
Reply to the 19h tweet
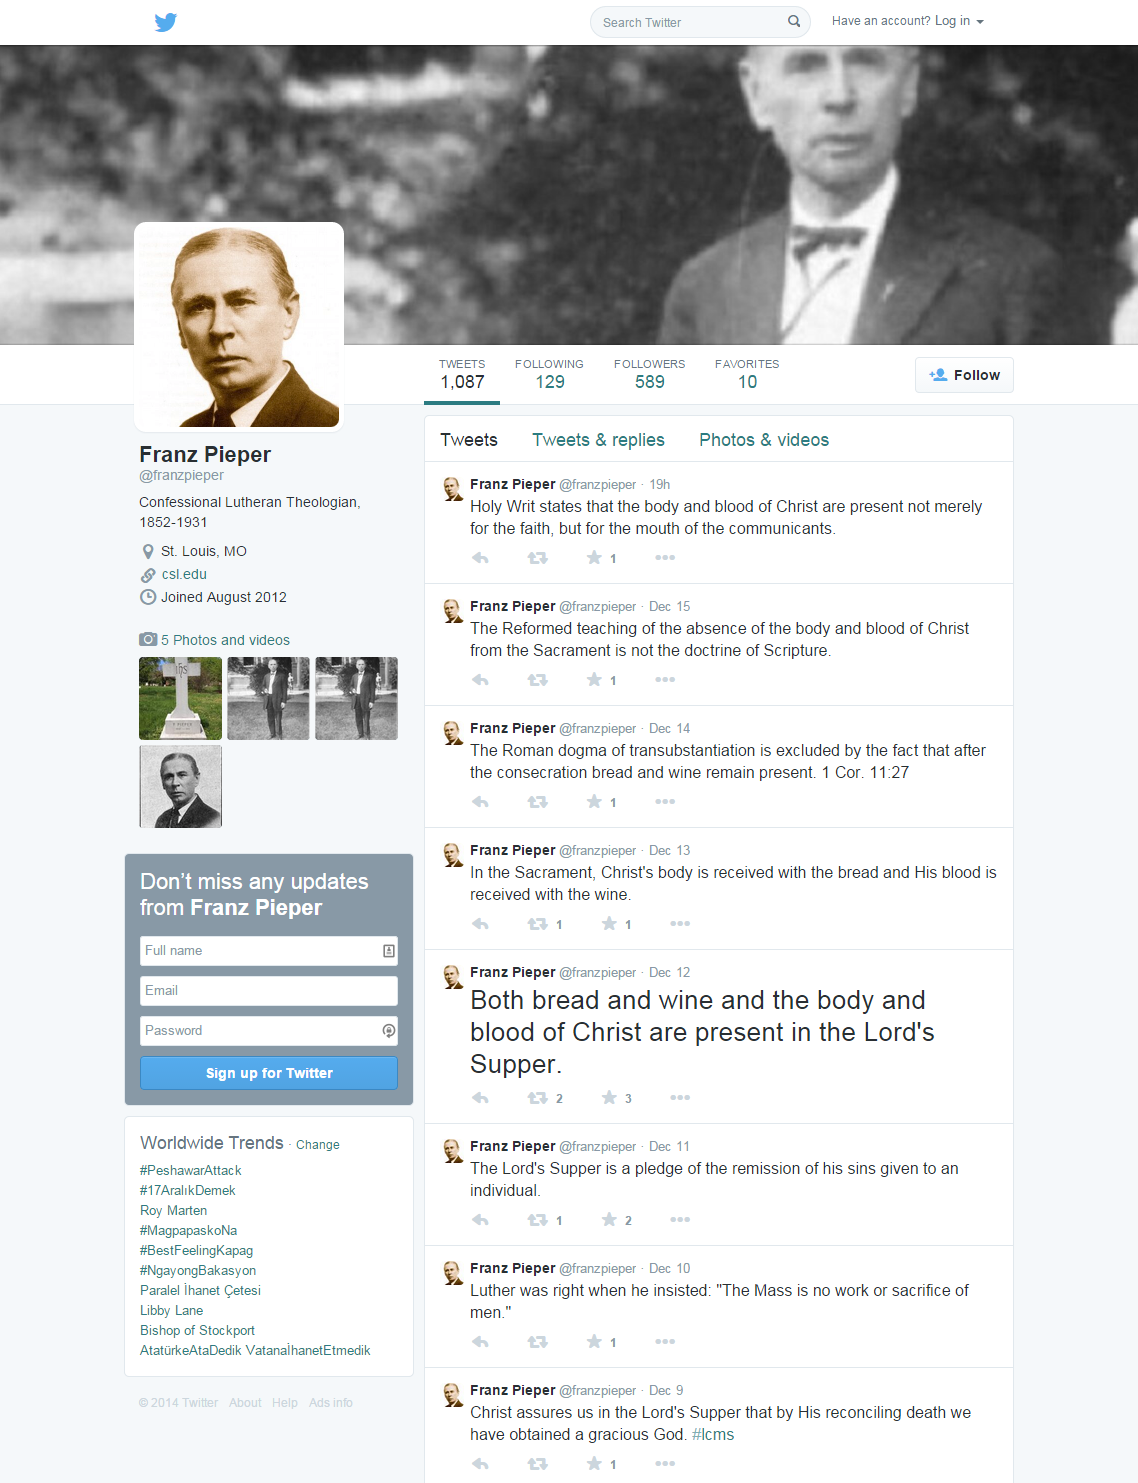click(x=480, y=558)
